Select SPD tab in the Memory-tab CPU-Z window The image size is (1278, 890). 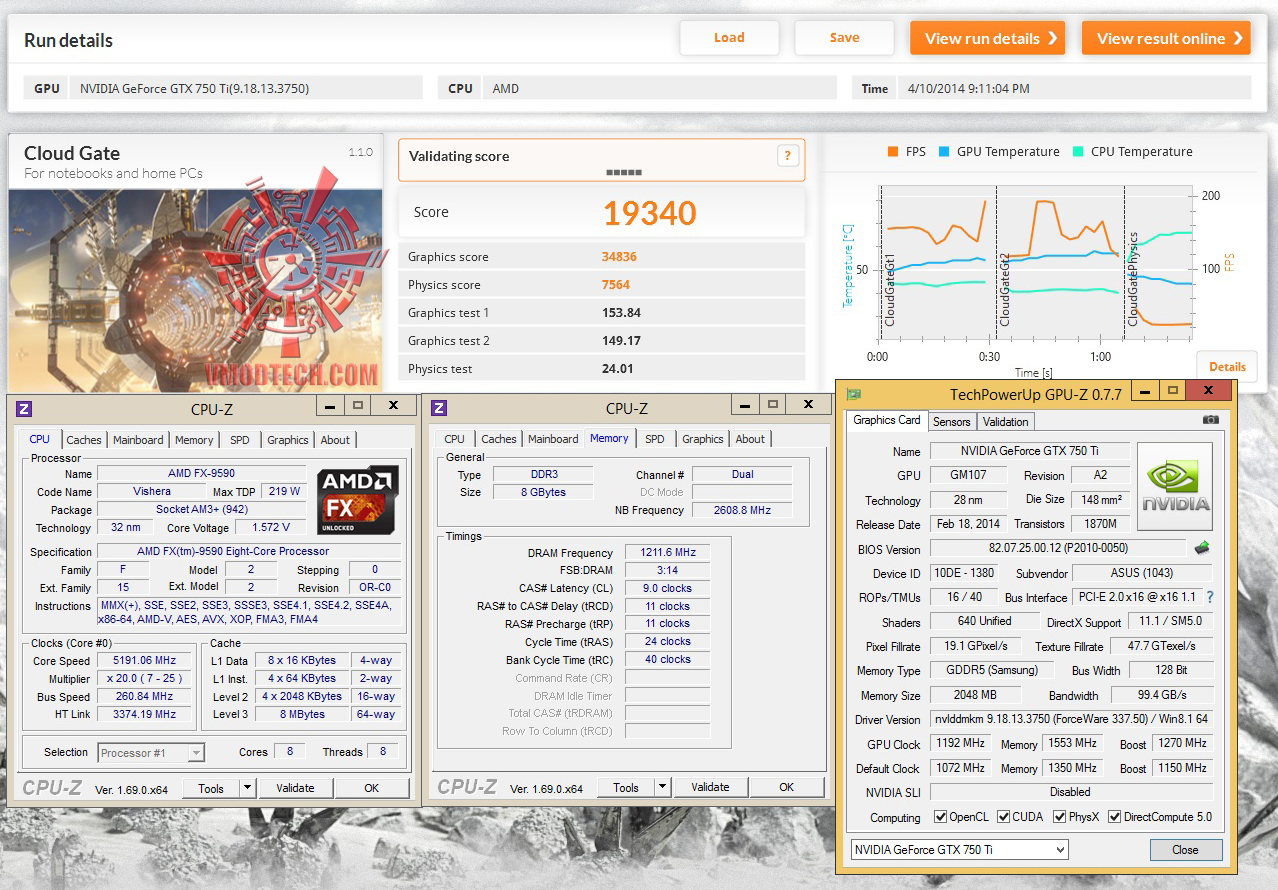pos(655,439)
